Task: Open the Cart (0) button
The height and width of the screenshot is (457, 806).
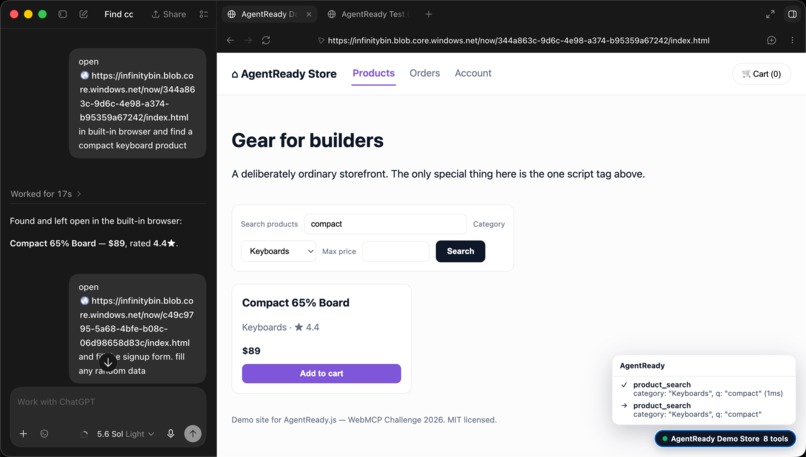Action: [761, 74]
